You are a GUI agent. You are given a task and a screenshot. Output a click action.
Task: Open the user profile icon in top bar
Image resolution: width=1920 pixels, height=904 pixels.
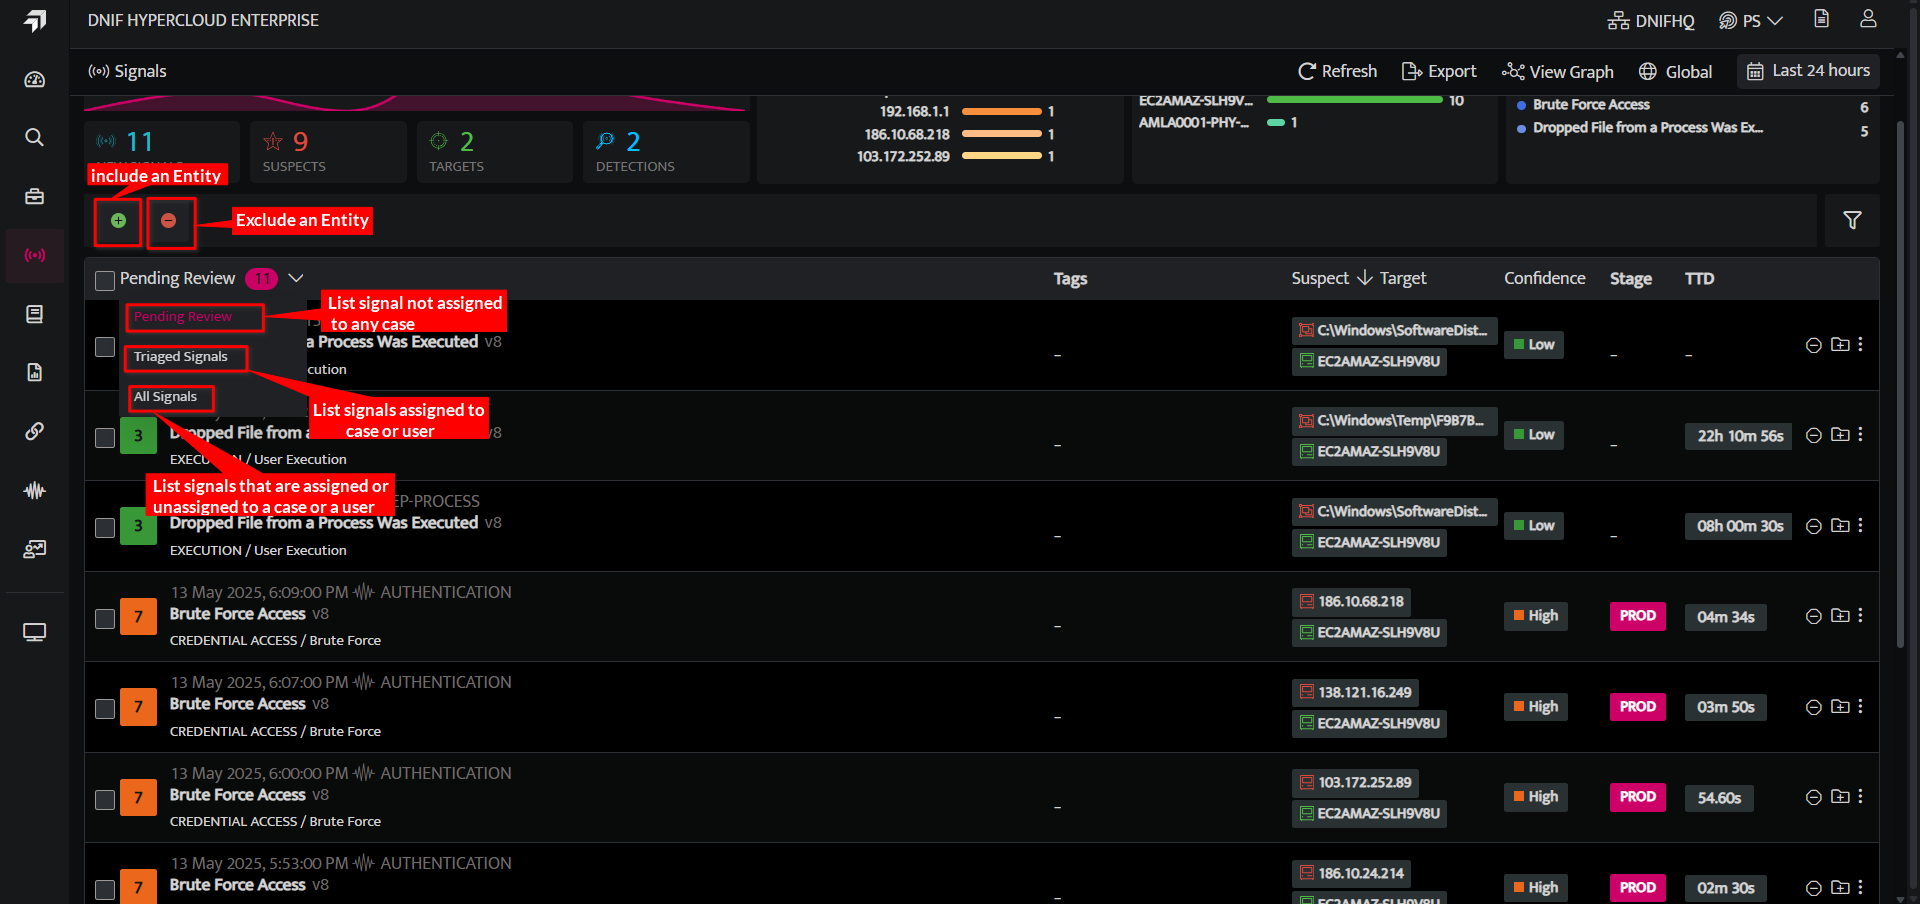(x=1868, y=19)
